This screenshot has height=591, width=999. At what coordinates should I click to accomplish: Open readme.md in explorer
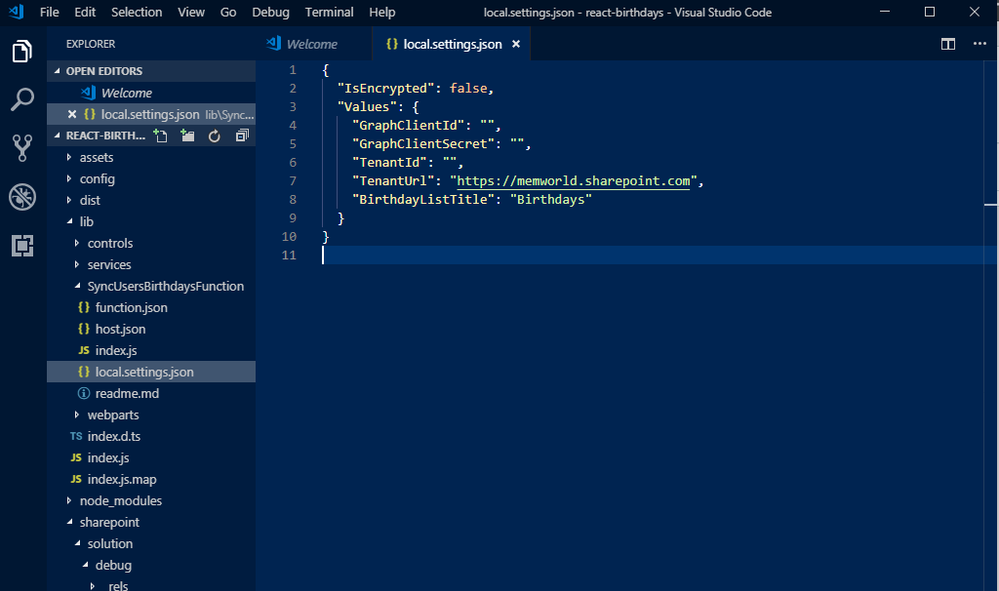point(152,393)
